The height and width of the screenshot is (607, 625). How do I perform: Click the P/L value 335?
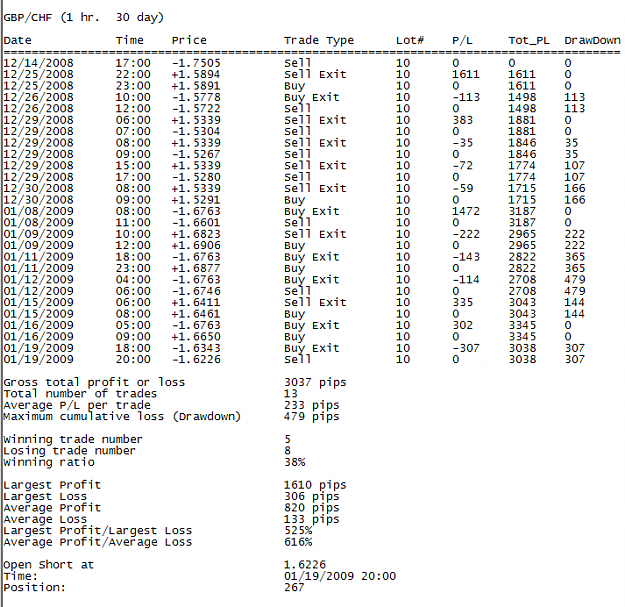[462, 303]
